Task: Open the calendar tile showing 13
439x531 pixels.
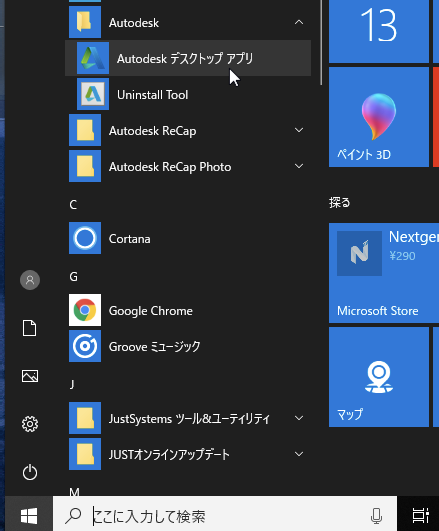Action: [379, 31]
